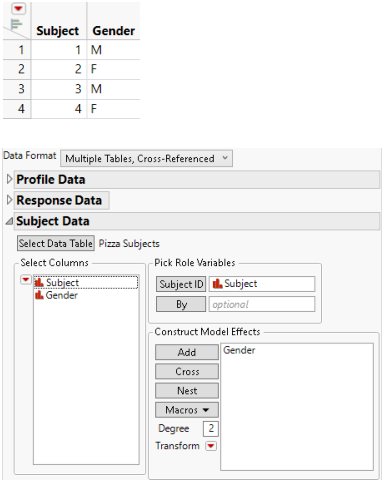Image resolution: width=384 pixels, height=482 pixels.
Task: Click the Cross effect button
Action: point(187,371)
